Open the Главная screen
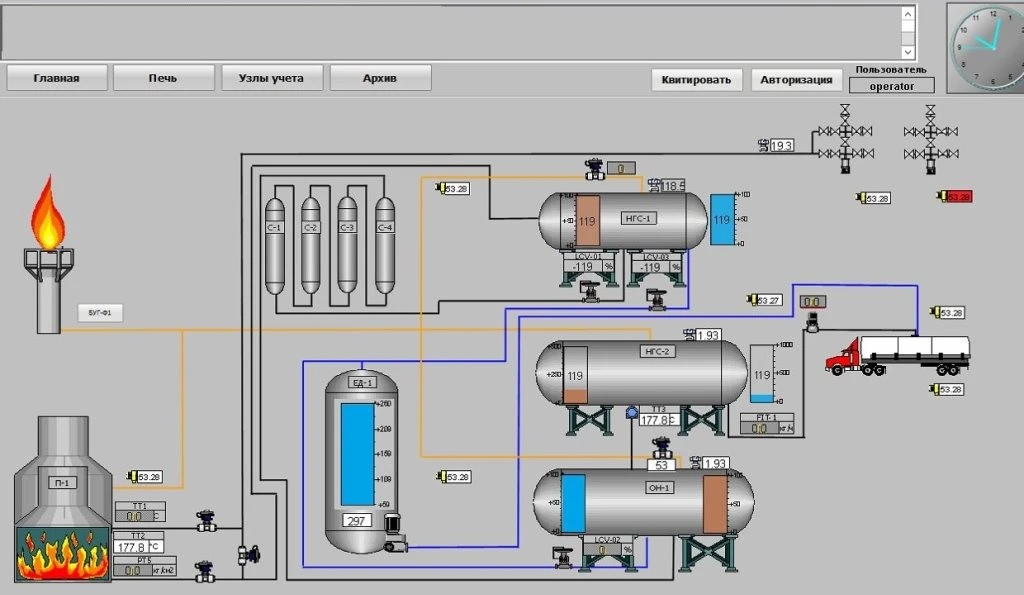This screenshot has height=595, width=1024. click(x=56, y=78)
